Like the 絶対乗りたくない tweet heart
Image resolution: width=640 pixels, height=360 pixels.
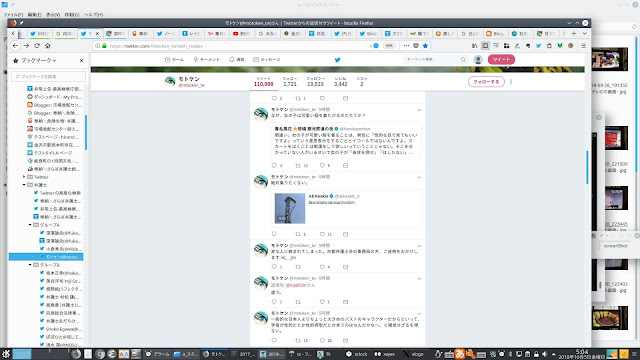pyautogui.click(x=322, y=234)
